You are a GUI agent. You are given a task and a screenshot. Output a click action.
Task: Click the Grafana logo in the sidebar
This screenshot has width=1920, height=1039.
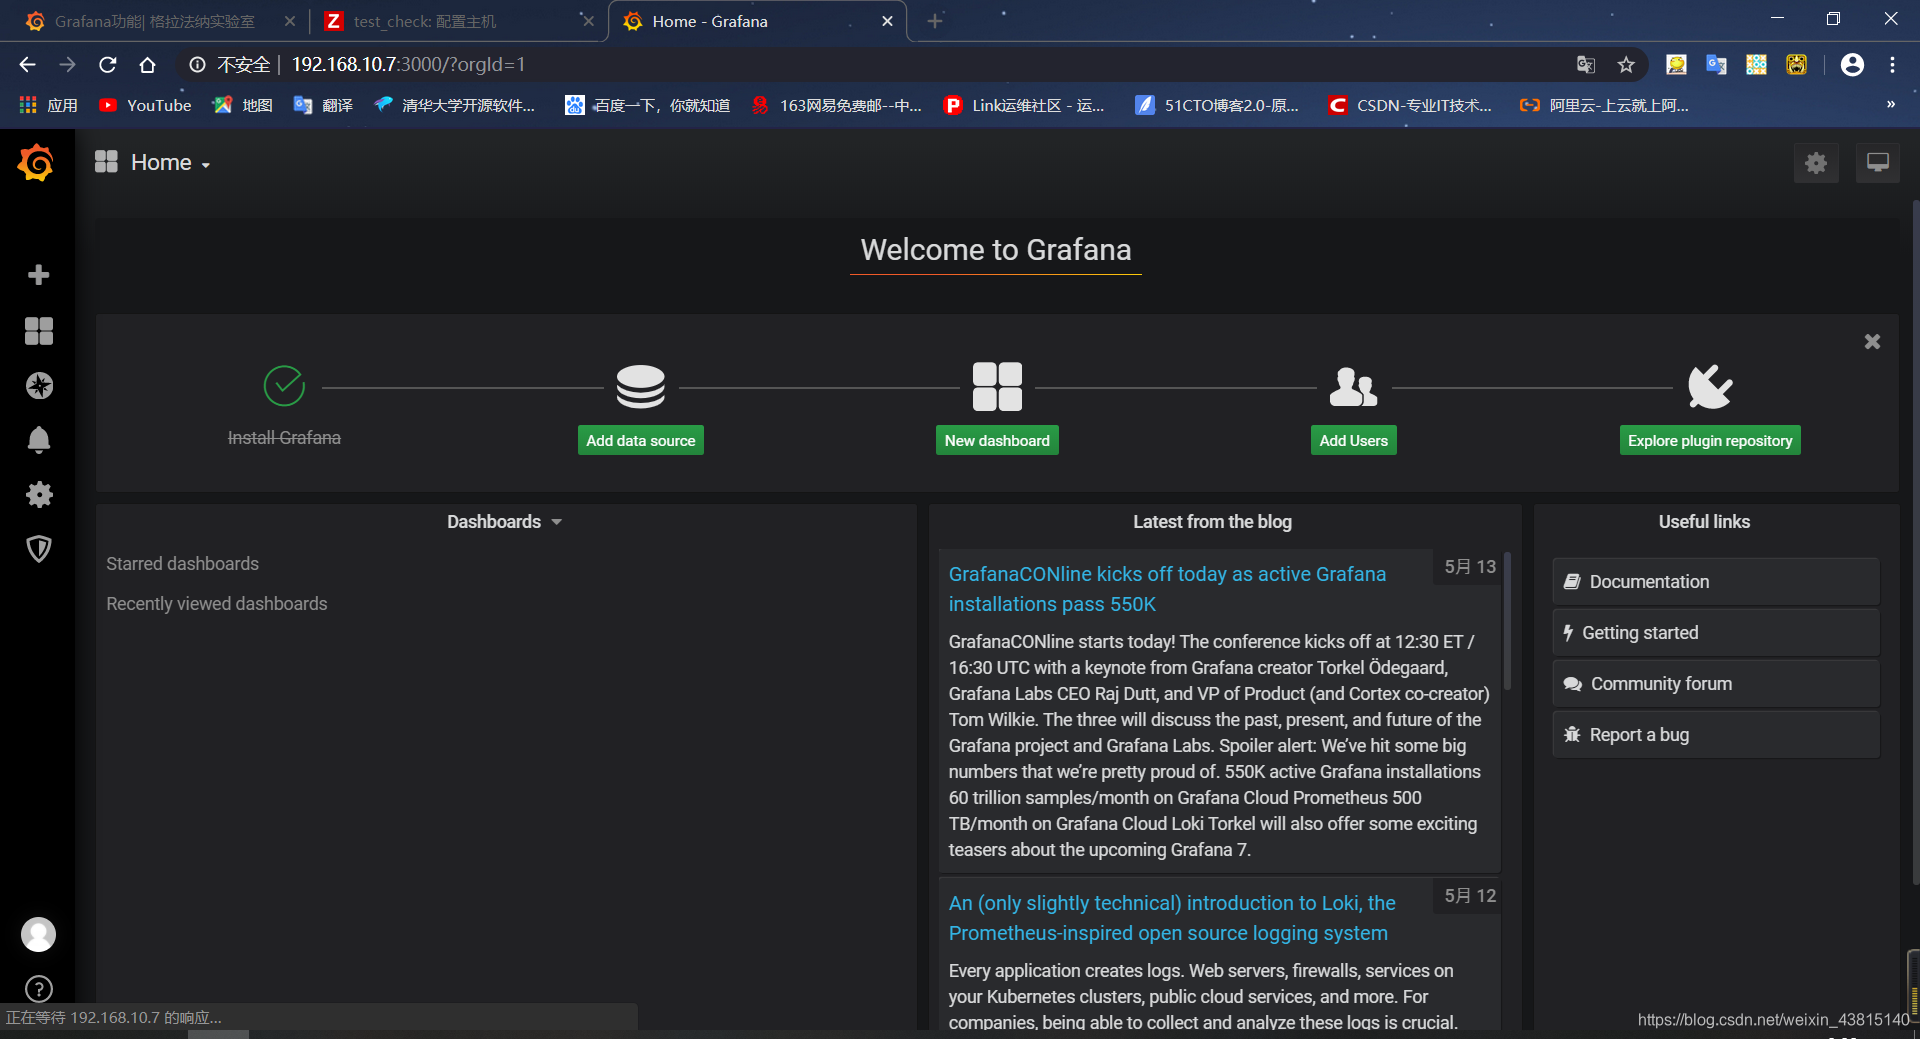tap(37, 162)
